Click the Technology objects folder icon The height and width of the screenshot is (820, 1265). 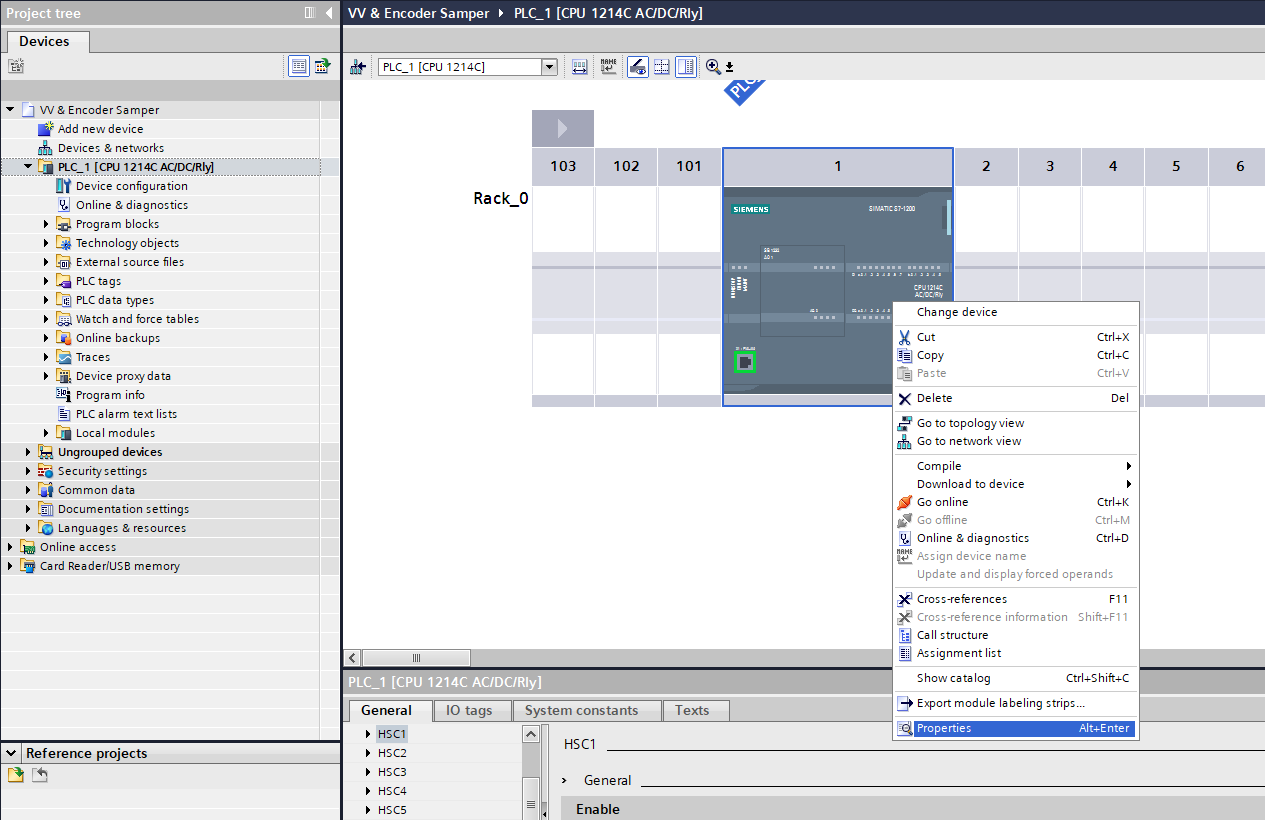pyautogui.click(x=64, y=243)
